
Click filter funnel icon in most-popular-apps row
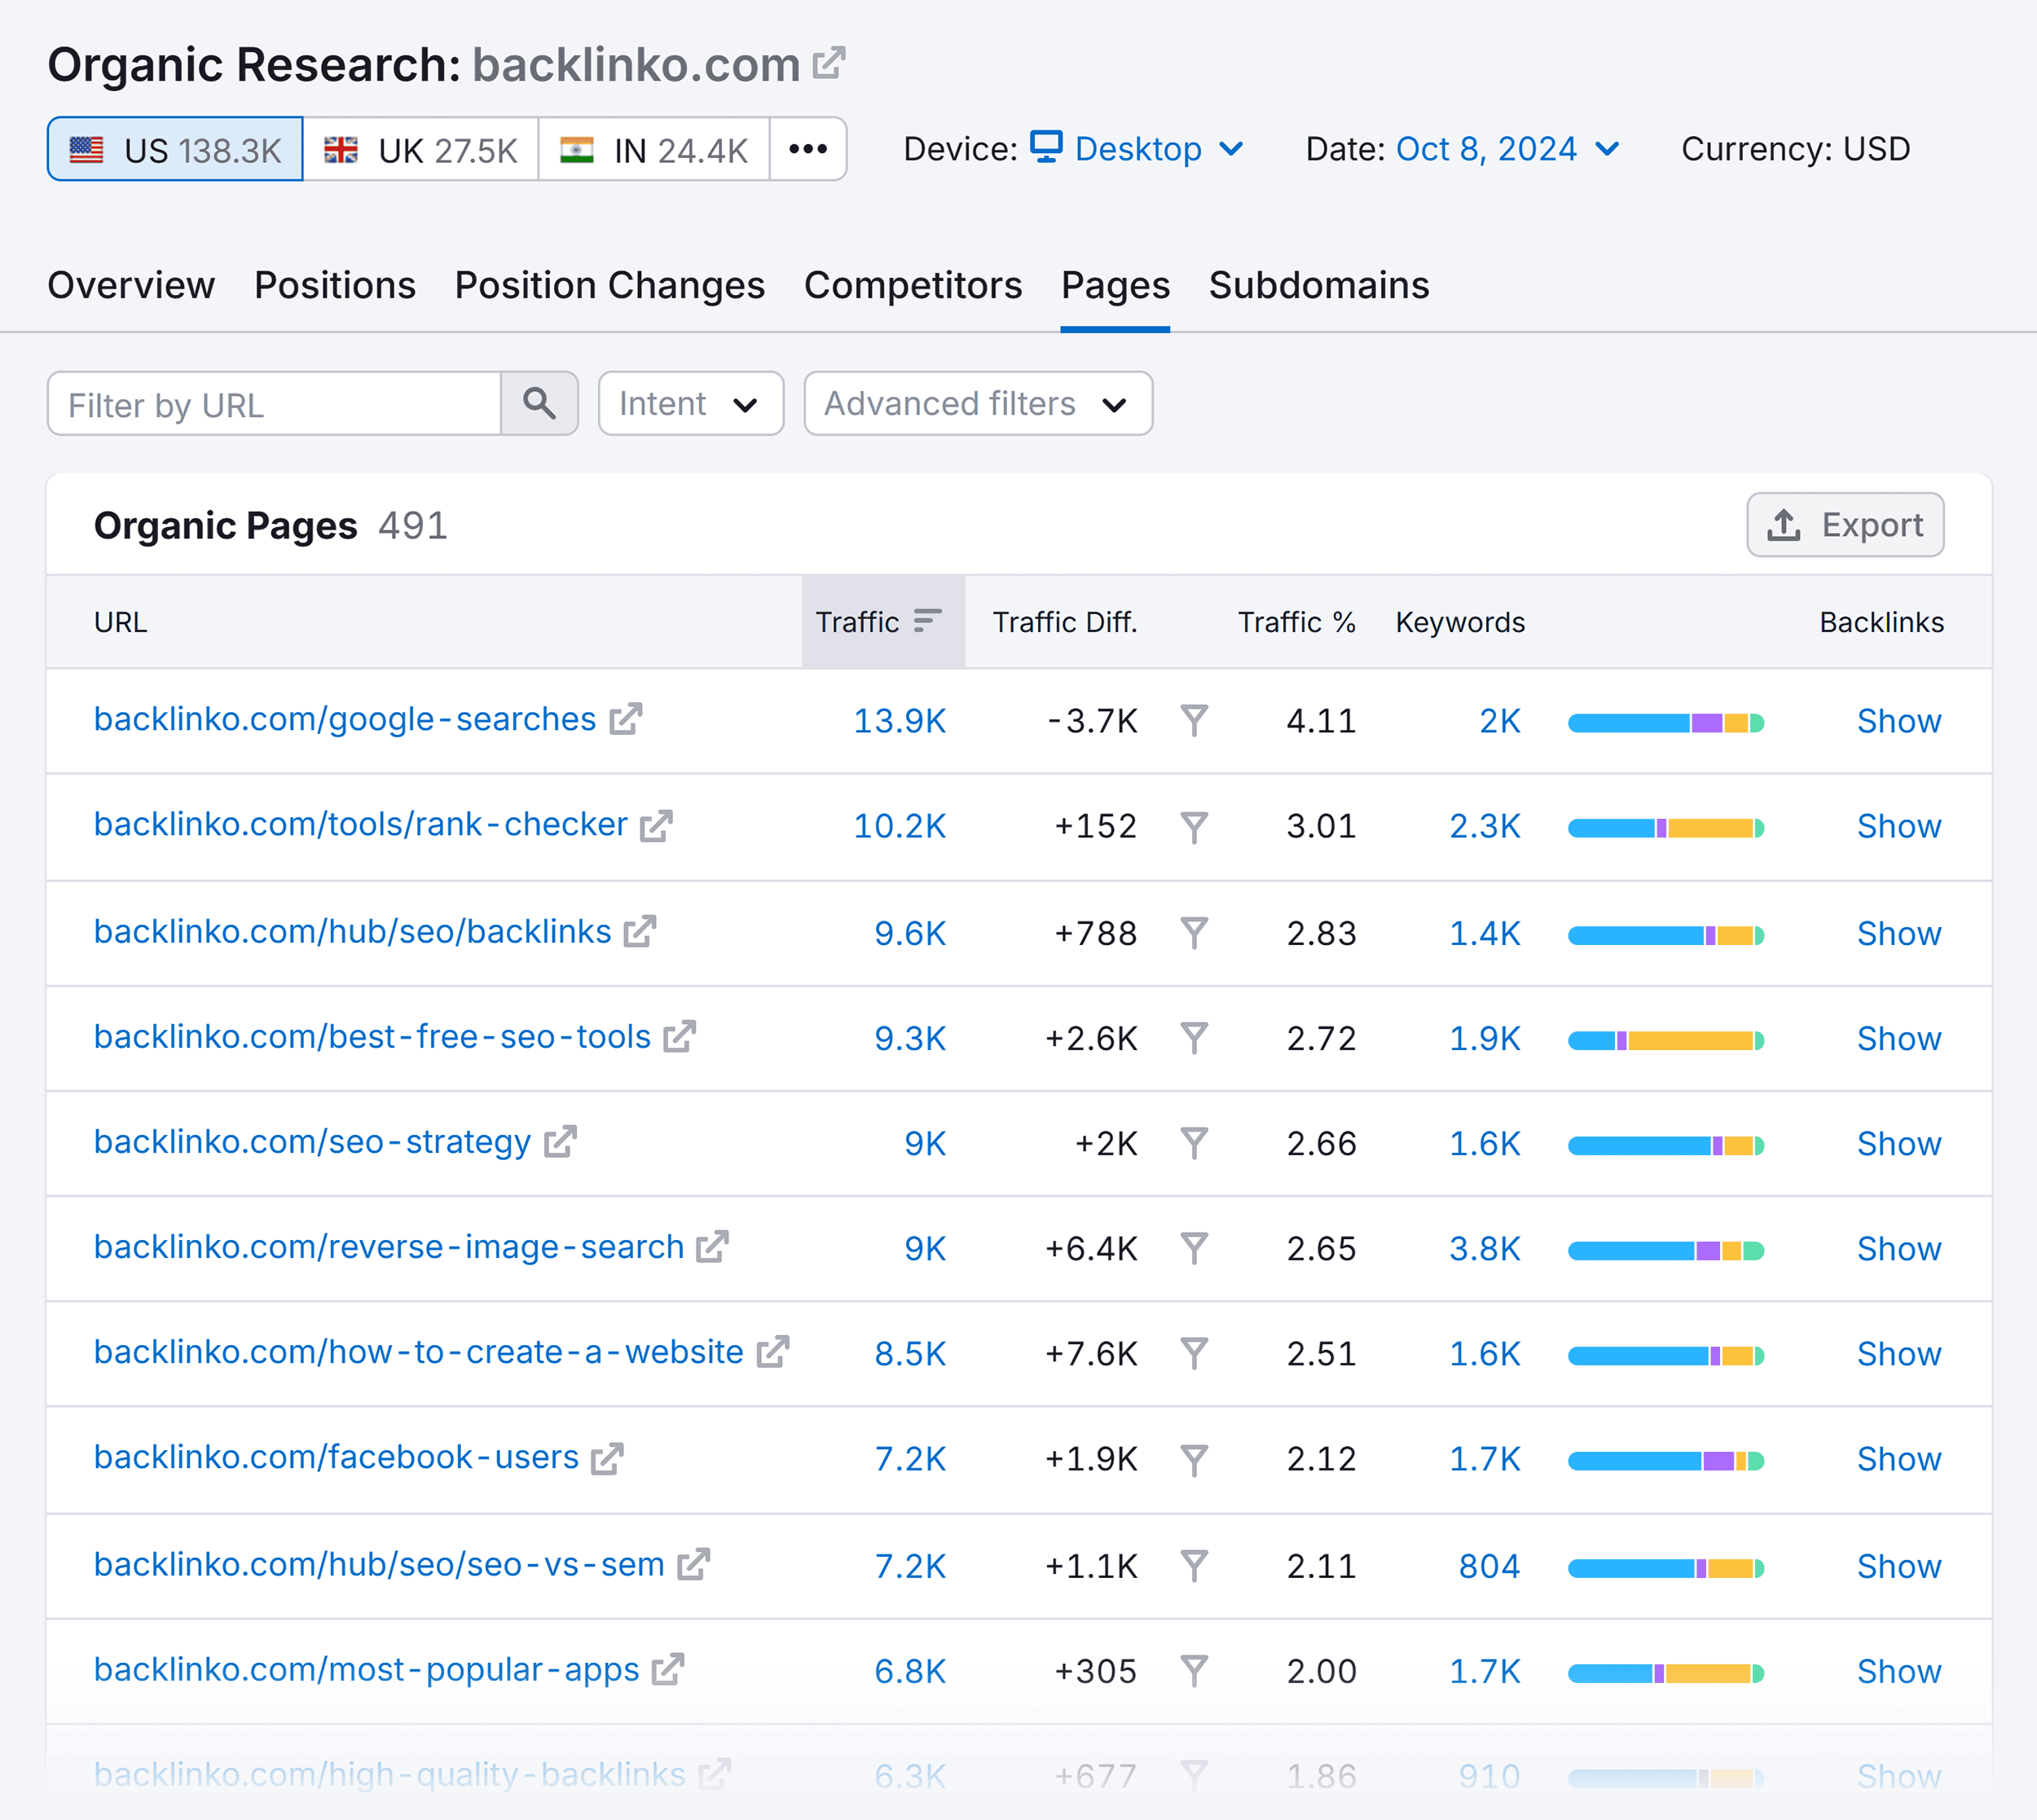1194,1671
